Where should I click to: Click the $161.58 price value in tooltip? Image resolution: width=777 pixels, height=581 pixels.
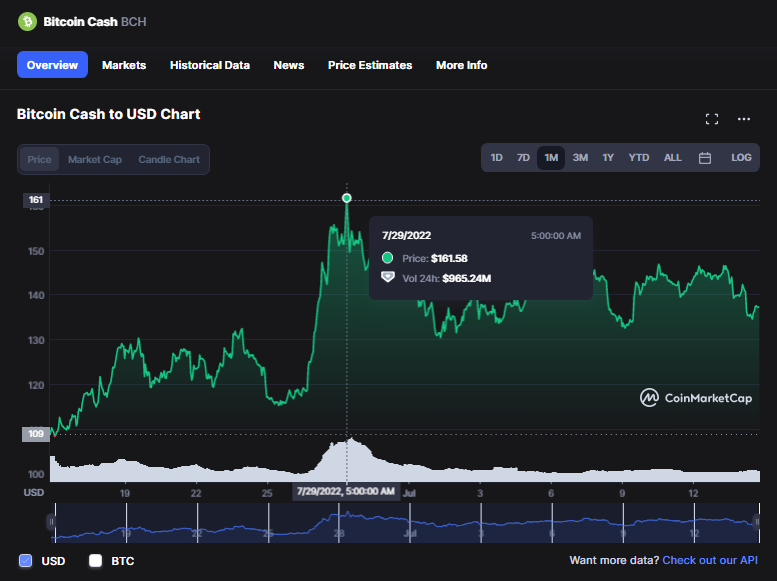[x=449, y=258]
